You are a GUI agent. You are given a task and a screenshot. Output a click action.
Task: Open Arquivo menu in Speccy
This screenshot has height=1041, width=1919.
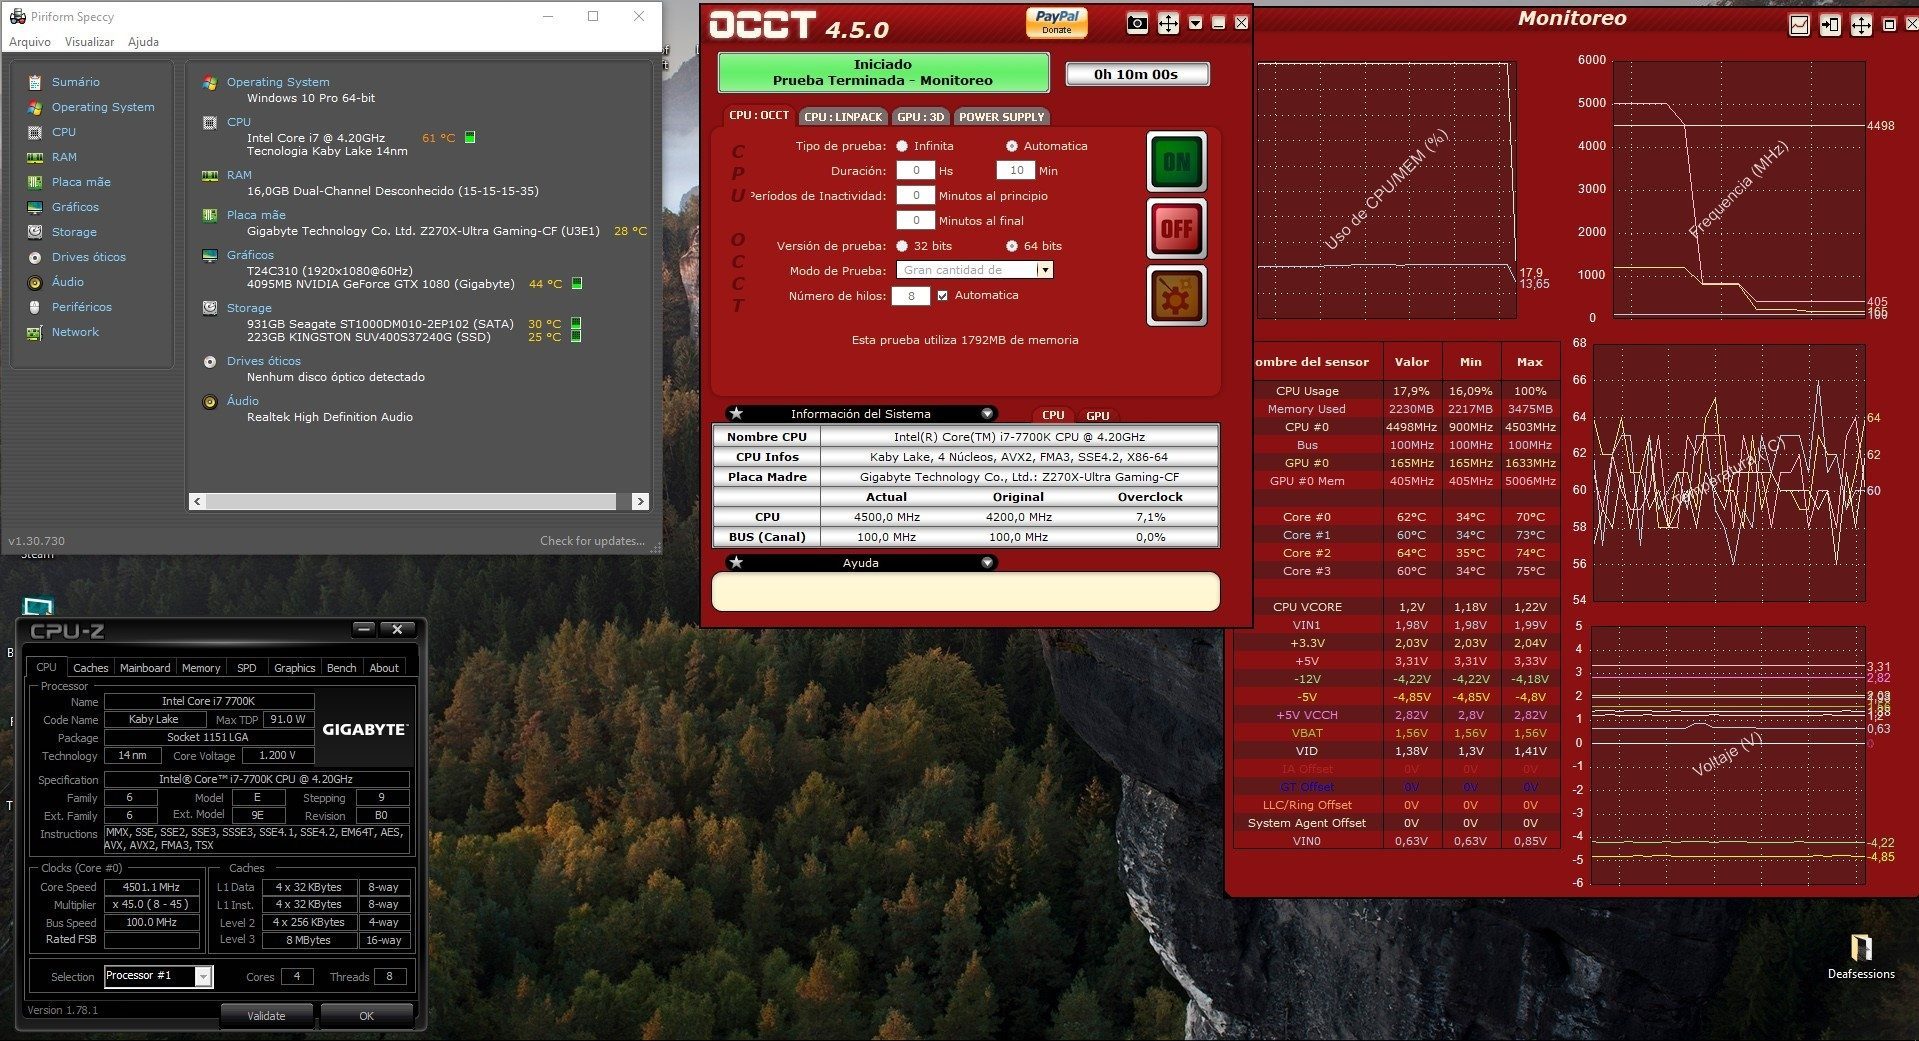point(30,42)
